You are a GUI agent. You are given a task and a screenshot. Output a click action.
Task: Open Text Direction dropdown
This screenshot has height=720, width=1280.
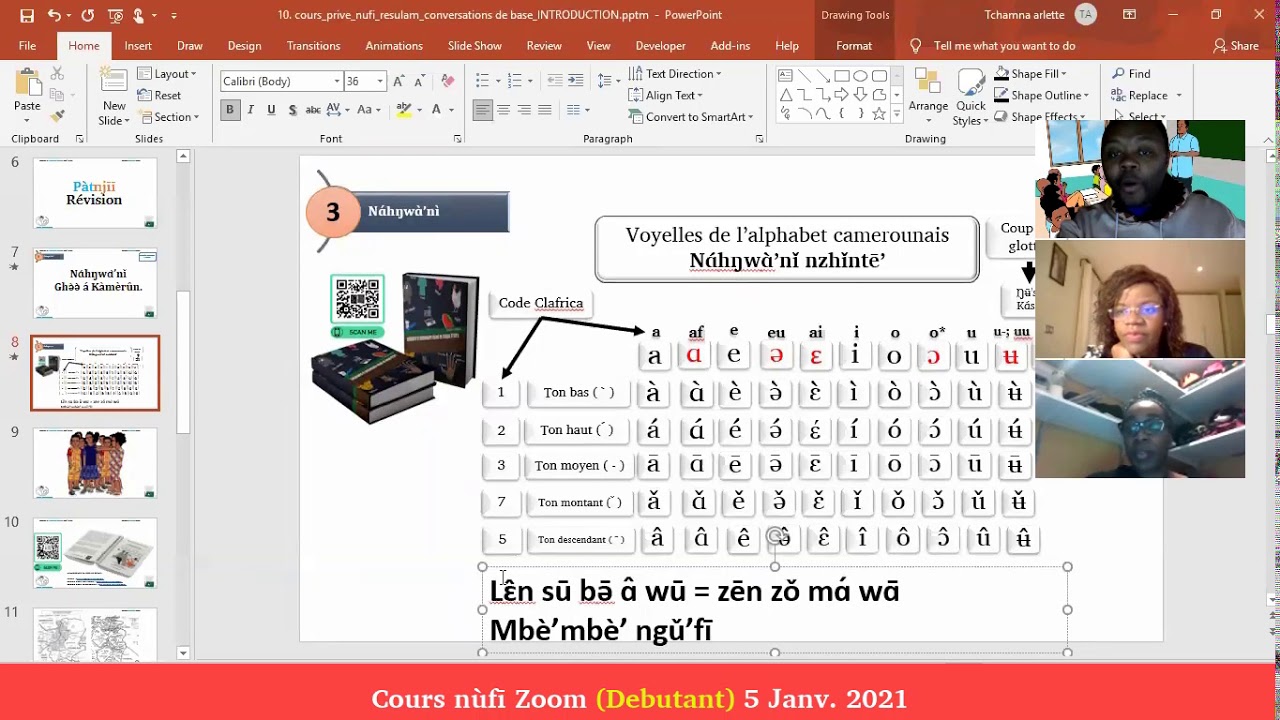tap(675, 74)
